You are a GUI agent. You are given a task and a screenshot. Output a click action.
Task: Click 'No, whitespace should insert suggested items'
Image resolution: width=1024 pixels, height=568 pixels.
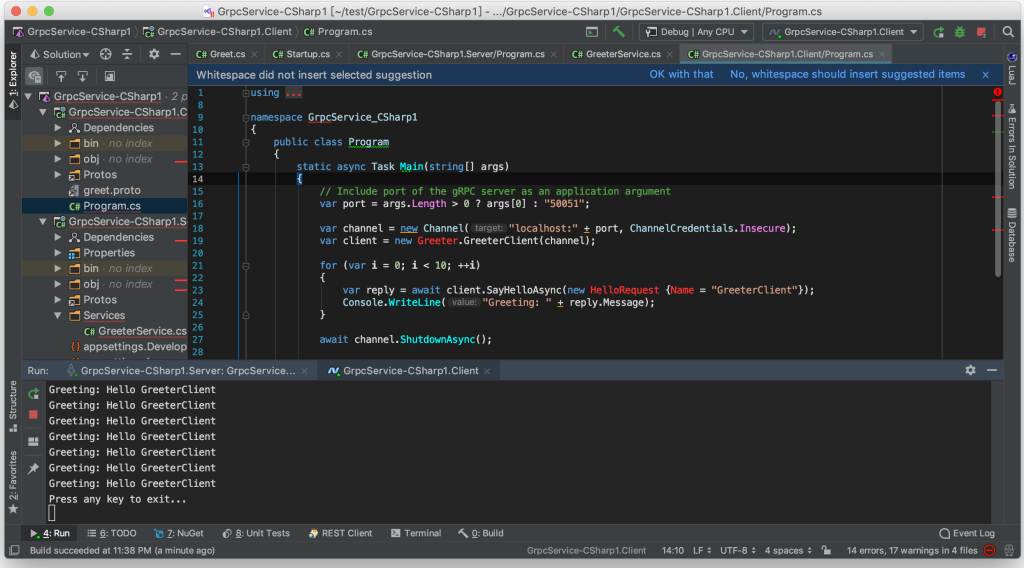[x=847, y=74]
